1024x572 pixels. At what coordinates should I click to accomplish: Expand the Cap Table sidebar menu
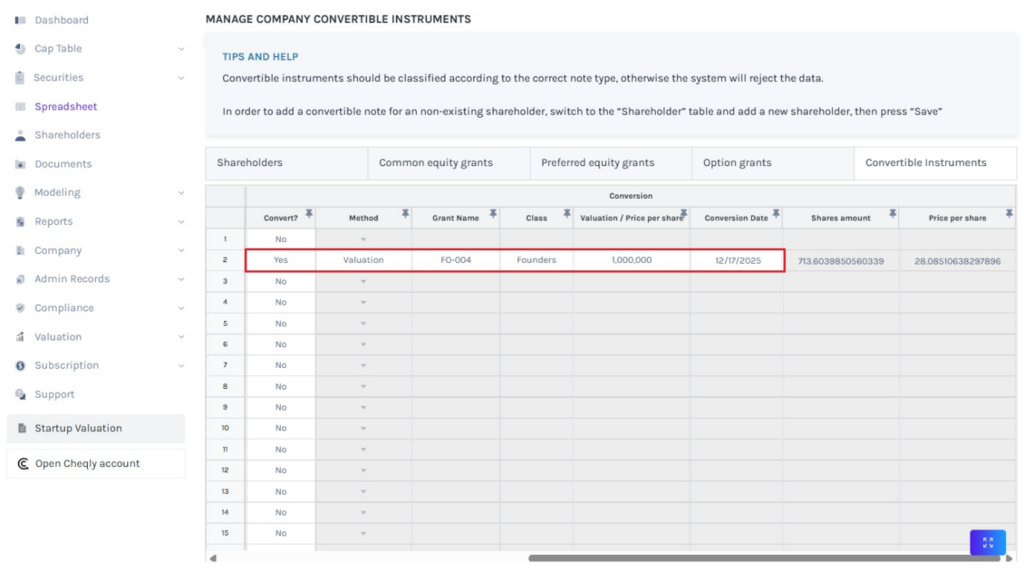coord(181,49)
